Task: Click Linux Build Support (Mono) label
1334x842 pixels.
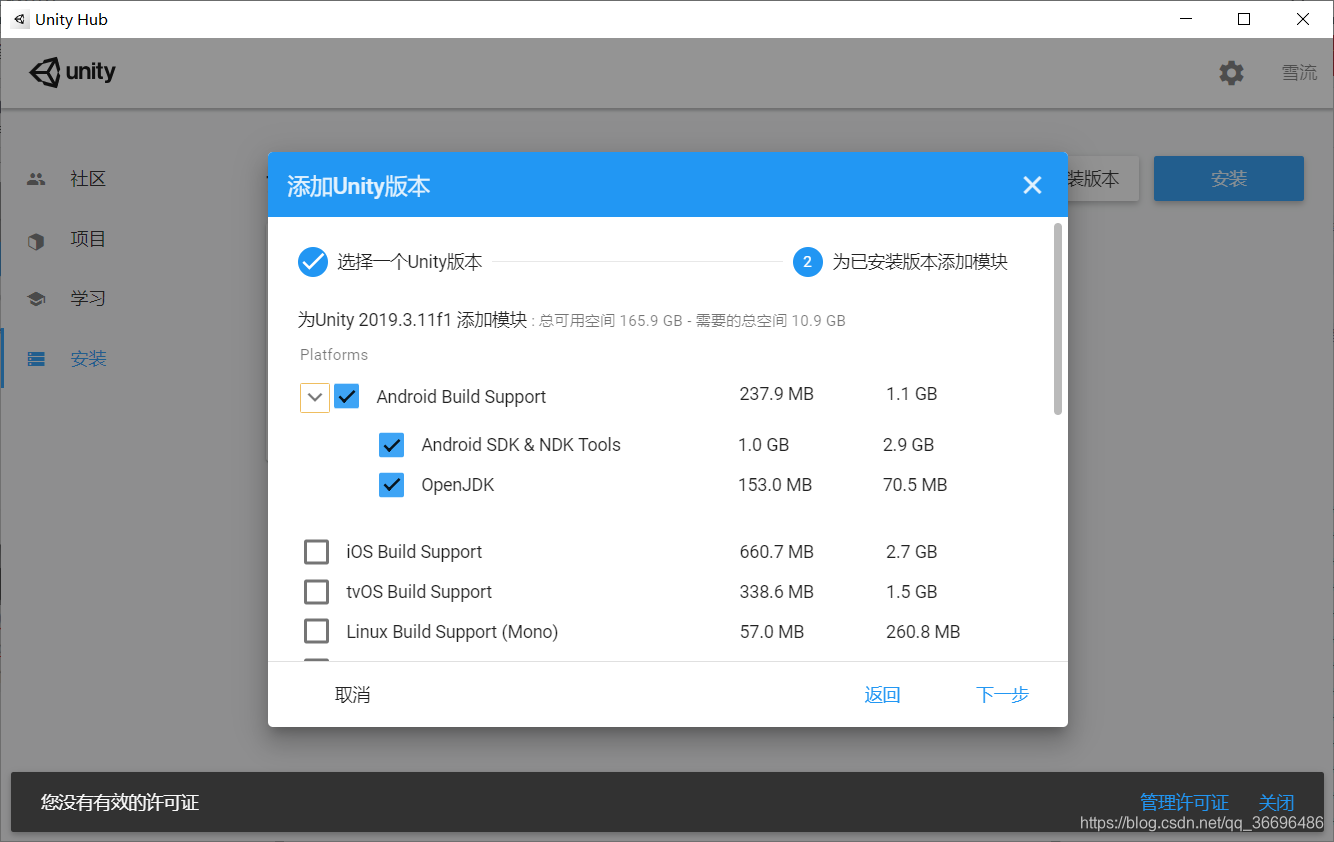Action: pyautogui.click(x=452, y=632)
